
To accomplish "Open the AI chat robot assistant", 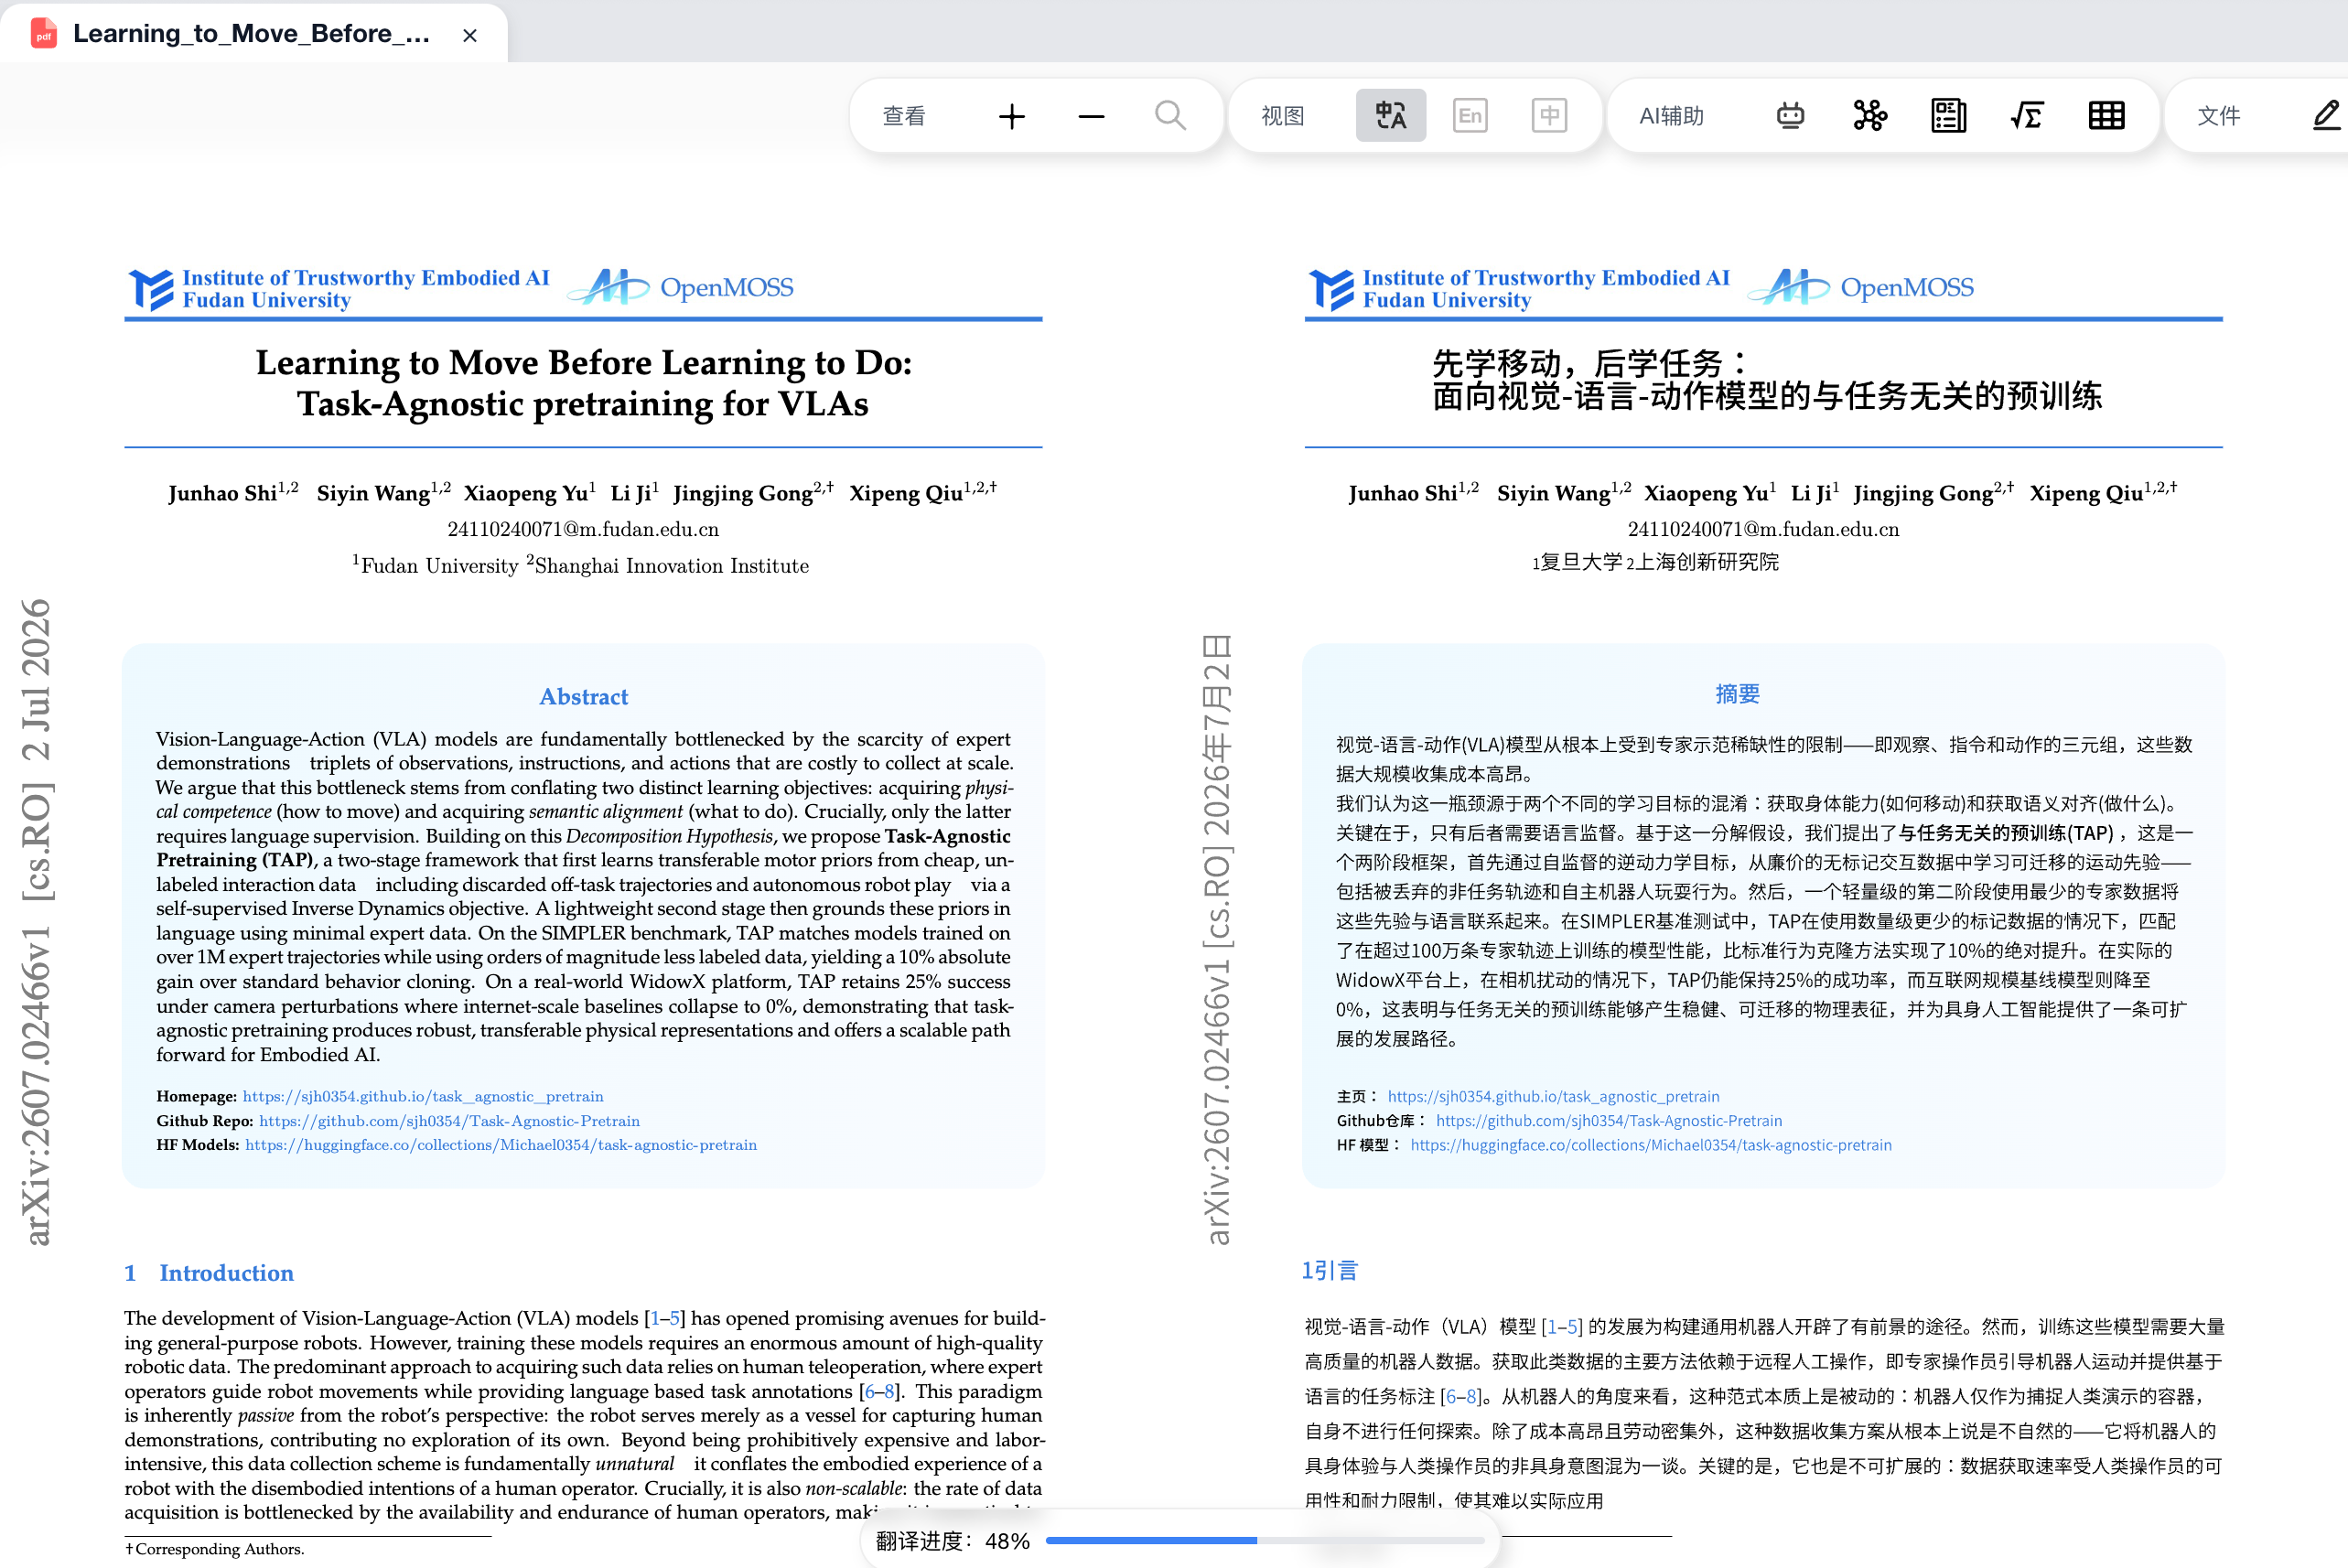I will [1790, 116].
